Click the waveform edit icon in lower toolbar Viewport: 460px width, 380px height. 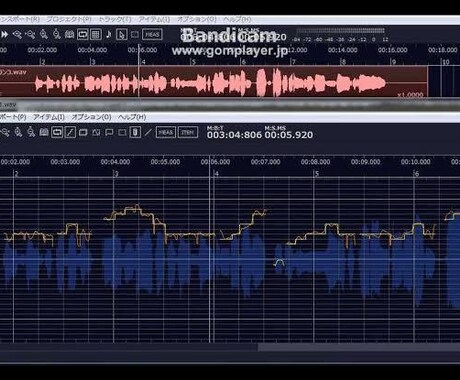(96, 133)
